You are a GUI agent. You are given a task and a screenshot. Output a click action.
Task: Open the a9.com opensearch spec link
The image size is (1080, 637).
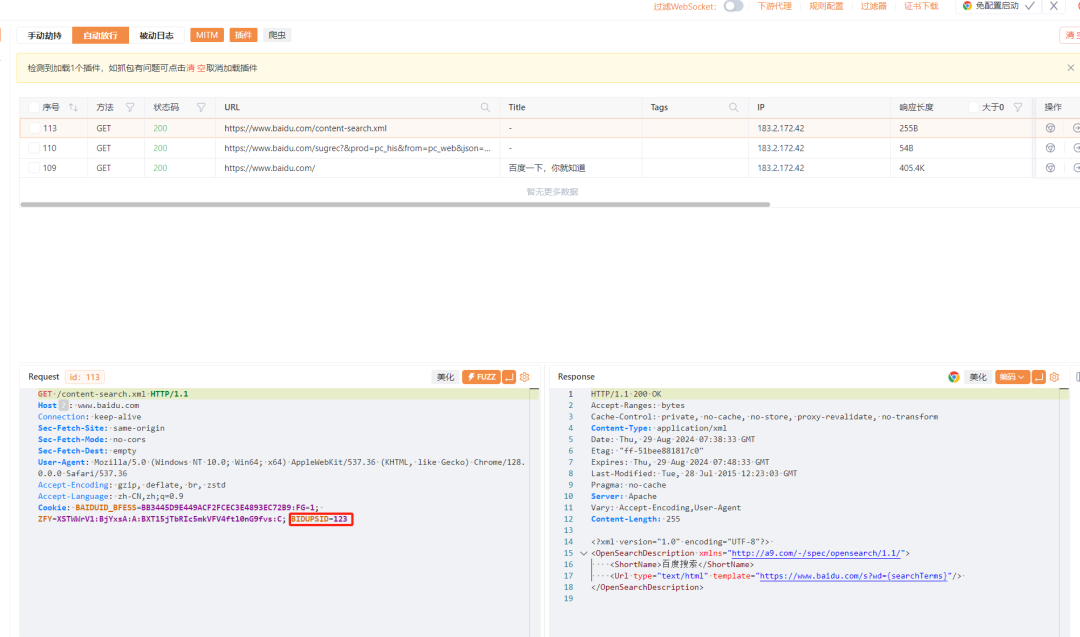816,553
